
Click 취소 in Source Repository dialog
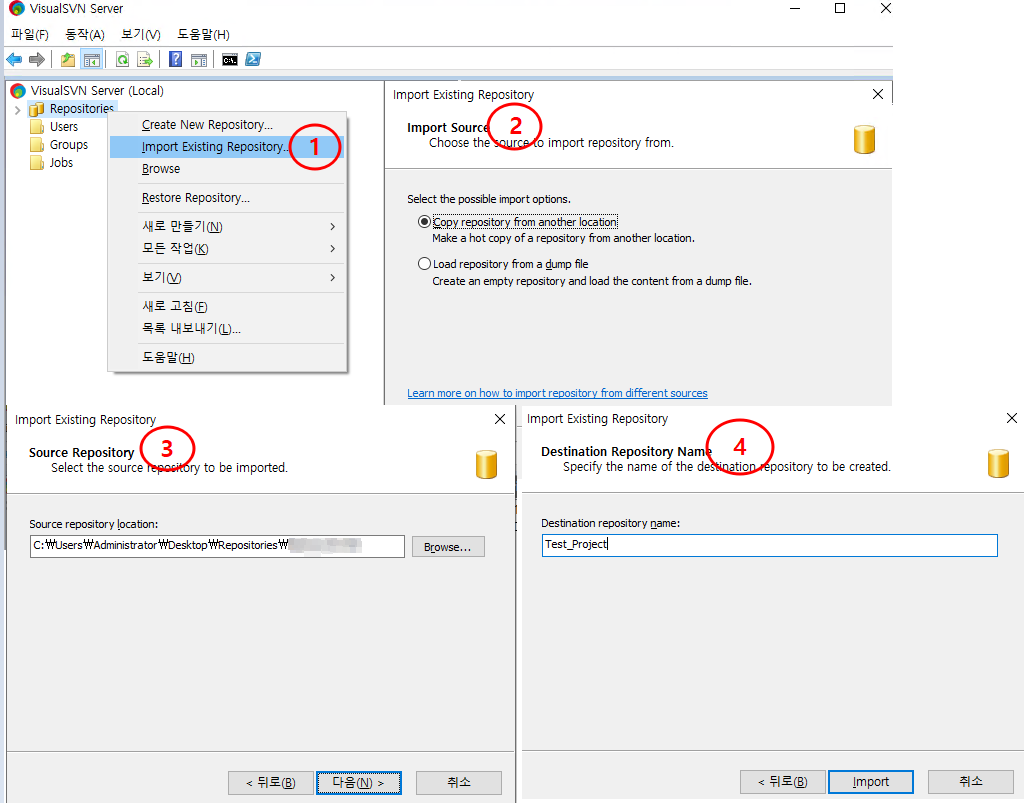point(459,783)
